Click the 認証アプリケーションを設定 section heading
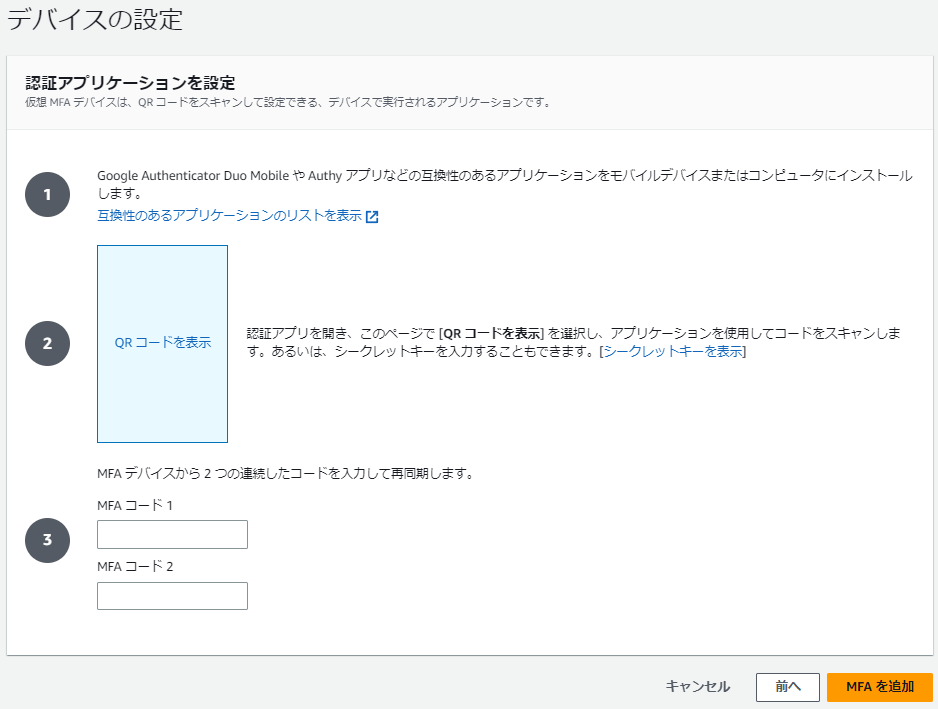Viewport: 938px width, 709px height. click(x=135, y=82)
